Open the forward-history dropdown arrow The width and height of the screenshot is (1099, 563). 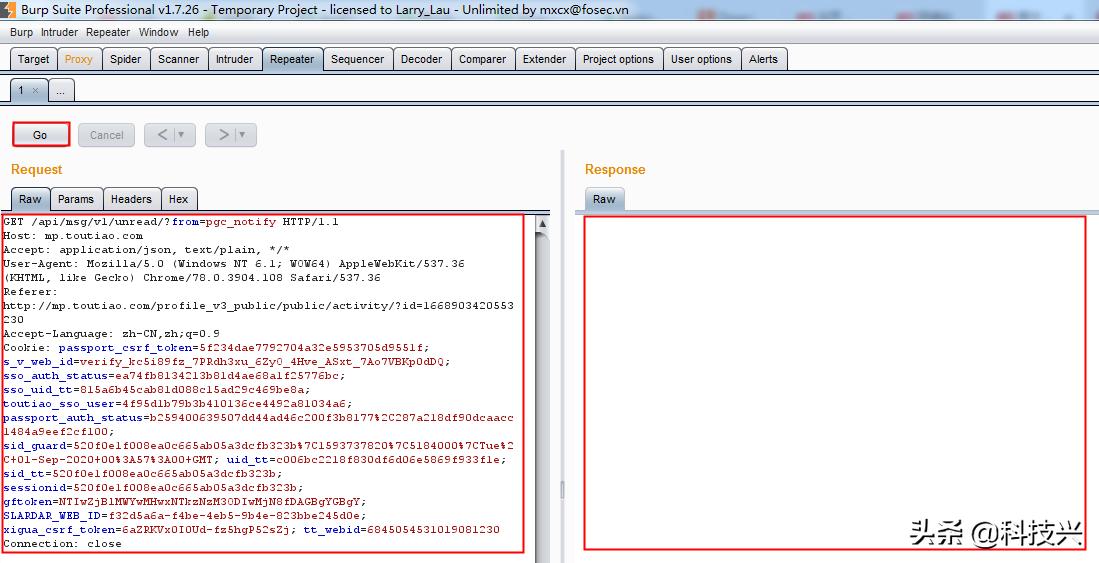click(243, 135)
